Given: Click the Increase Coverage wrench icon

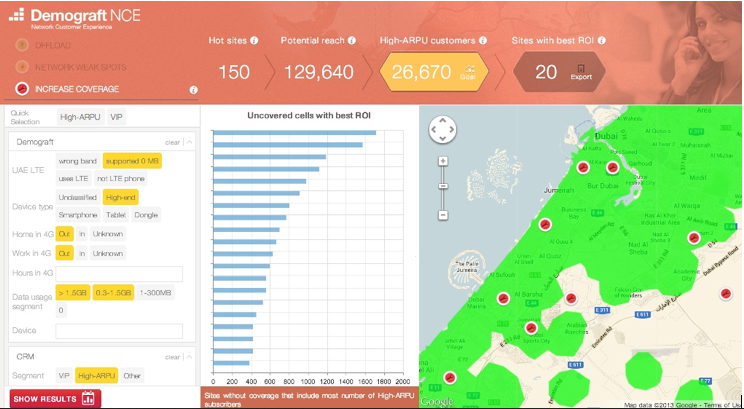Looking at the screenshot, I should click(21, 89).
